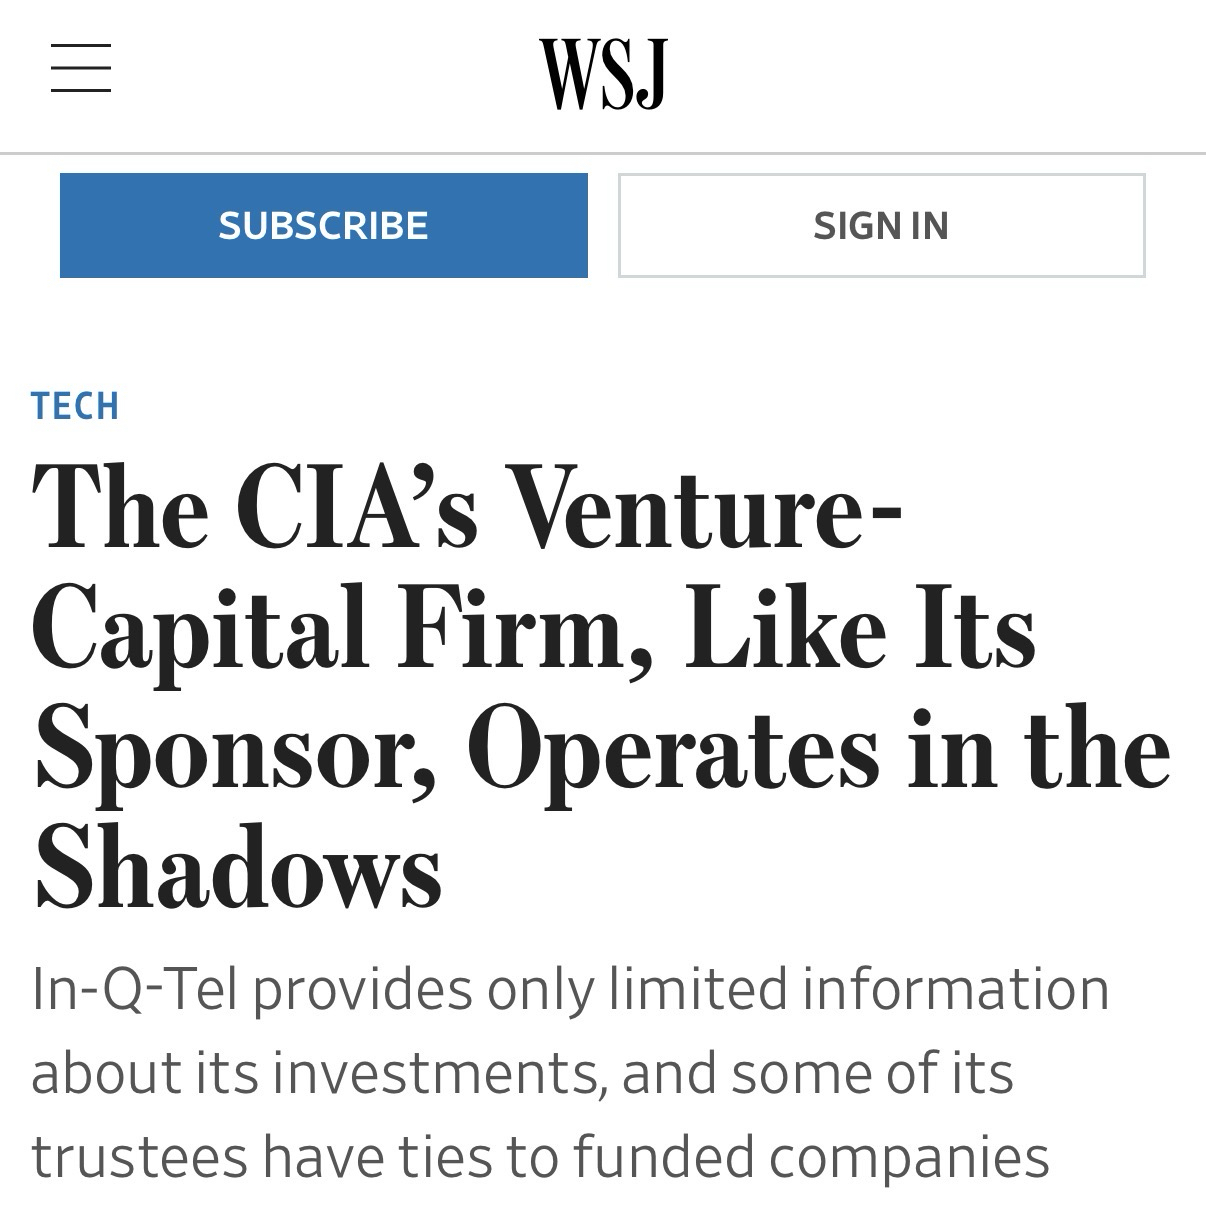
Task: Open the TECH section link
Action: pos(75,406)
